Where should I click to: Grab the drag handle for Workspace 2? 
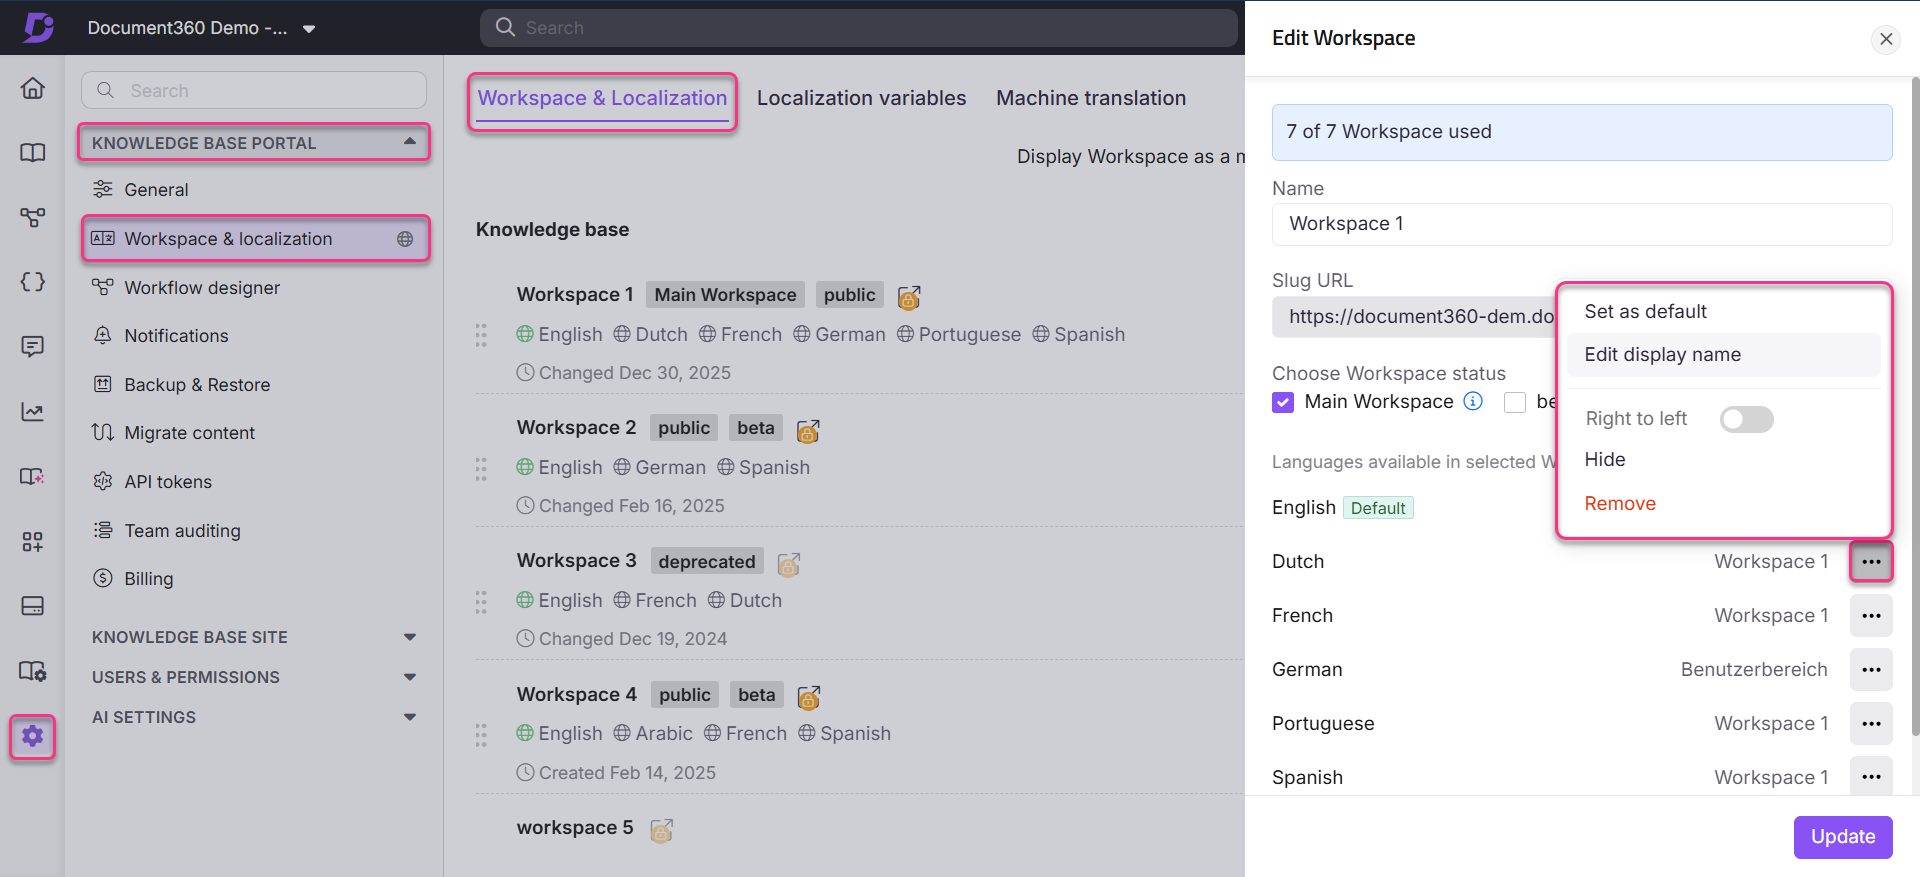481,468
